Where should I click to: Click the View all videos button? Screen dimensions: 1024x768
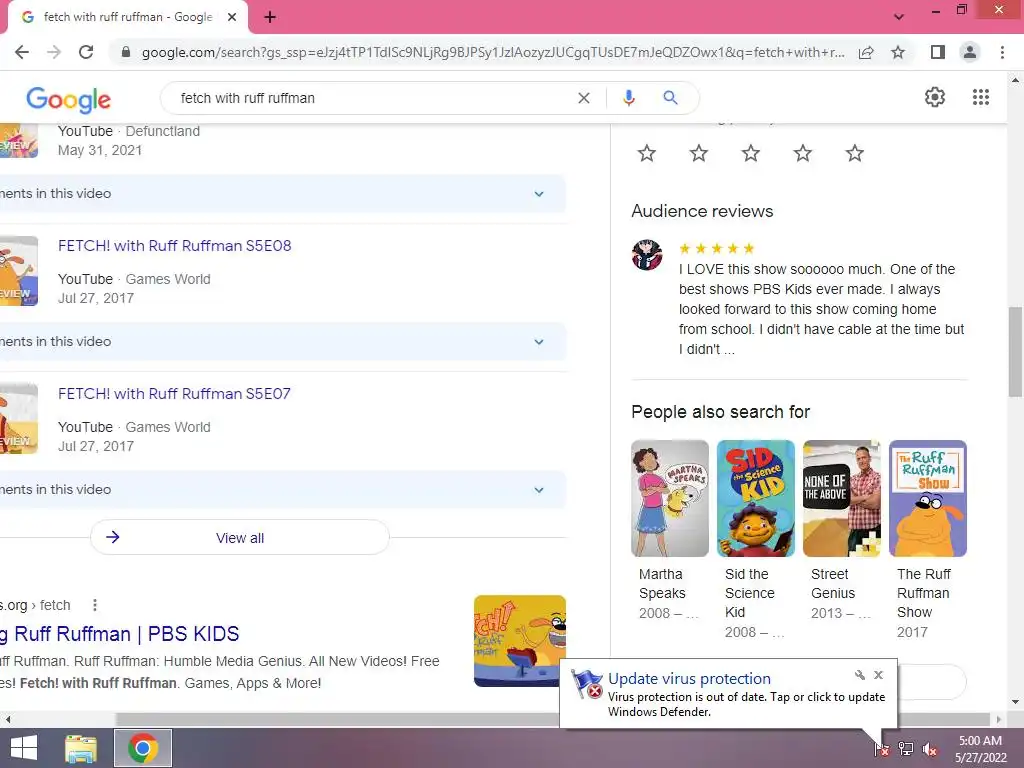pyautogui.click(x=240, y=537)
